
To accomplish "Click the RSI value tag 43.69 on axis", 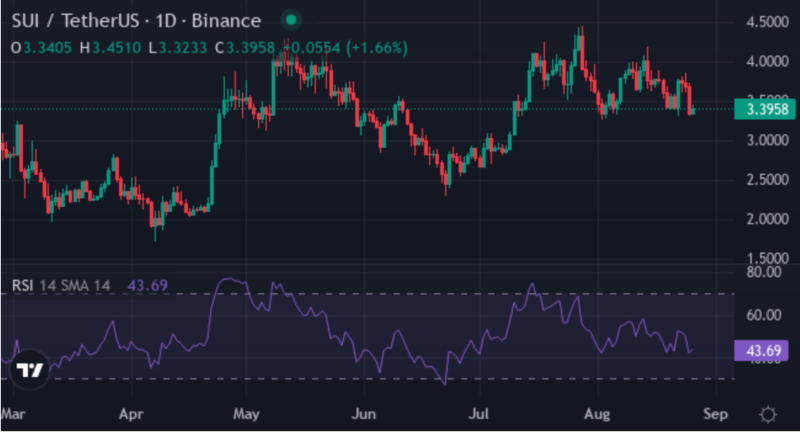I will 761,351.
